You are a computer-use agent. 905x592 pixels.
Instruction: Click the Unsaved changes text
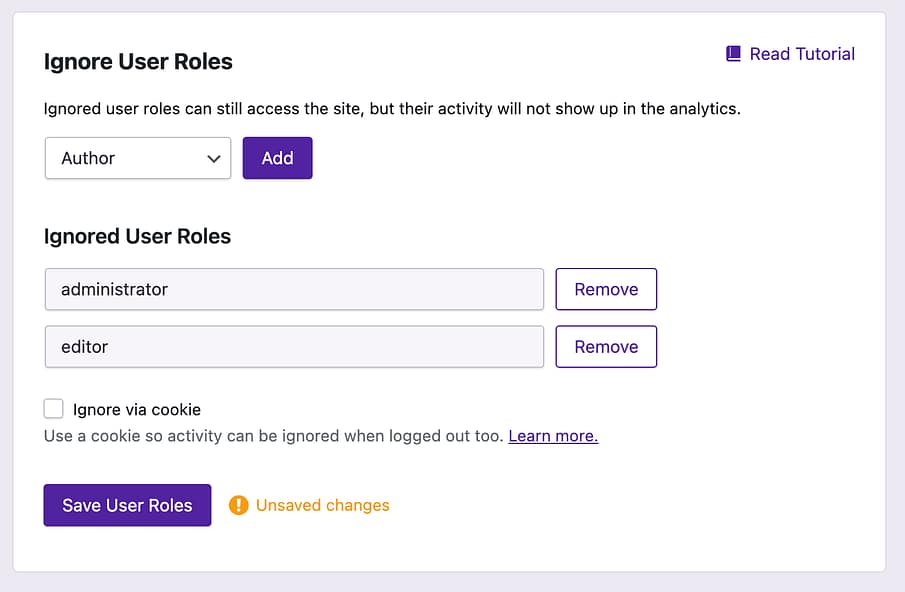322,505
